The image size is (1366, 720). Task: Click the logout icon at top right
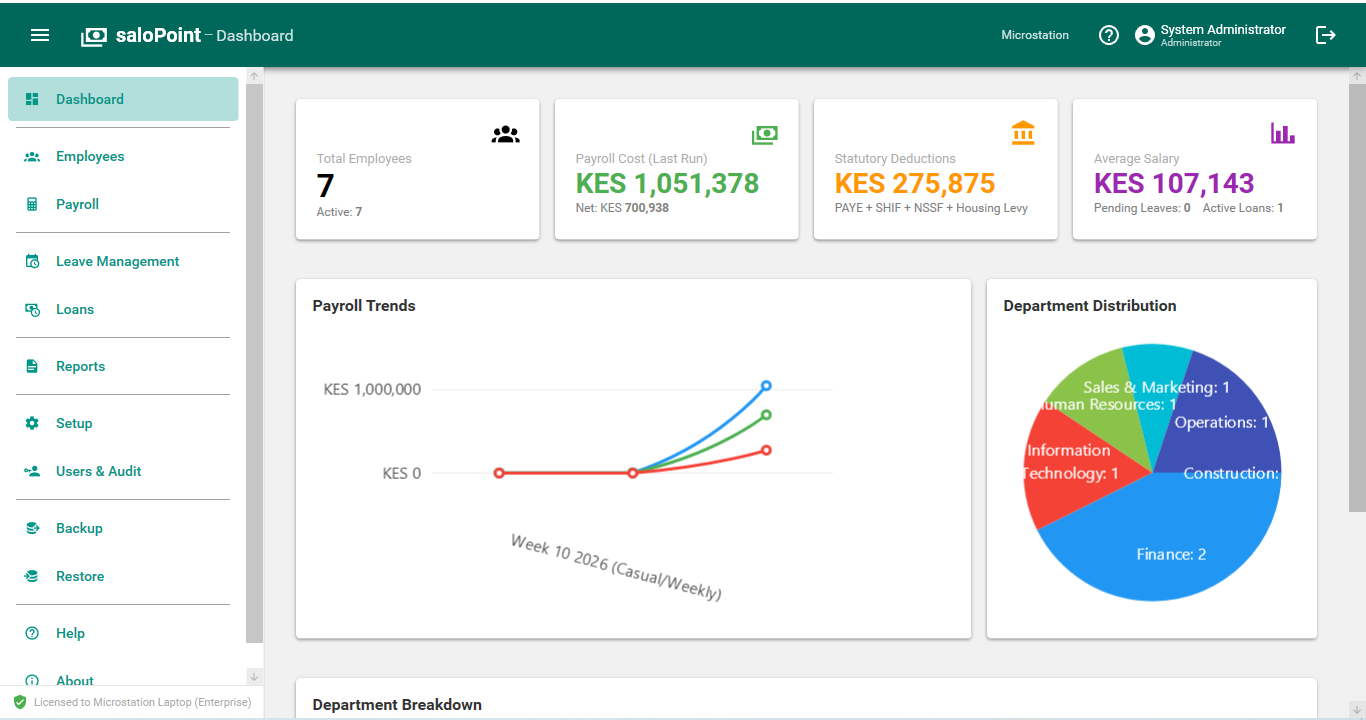1325,34
